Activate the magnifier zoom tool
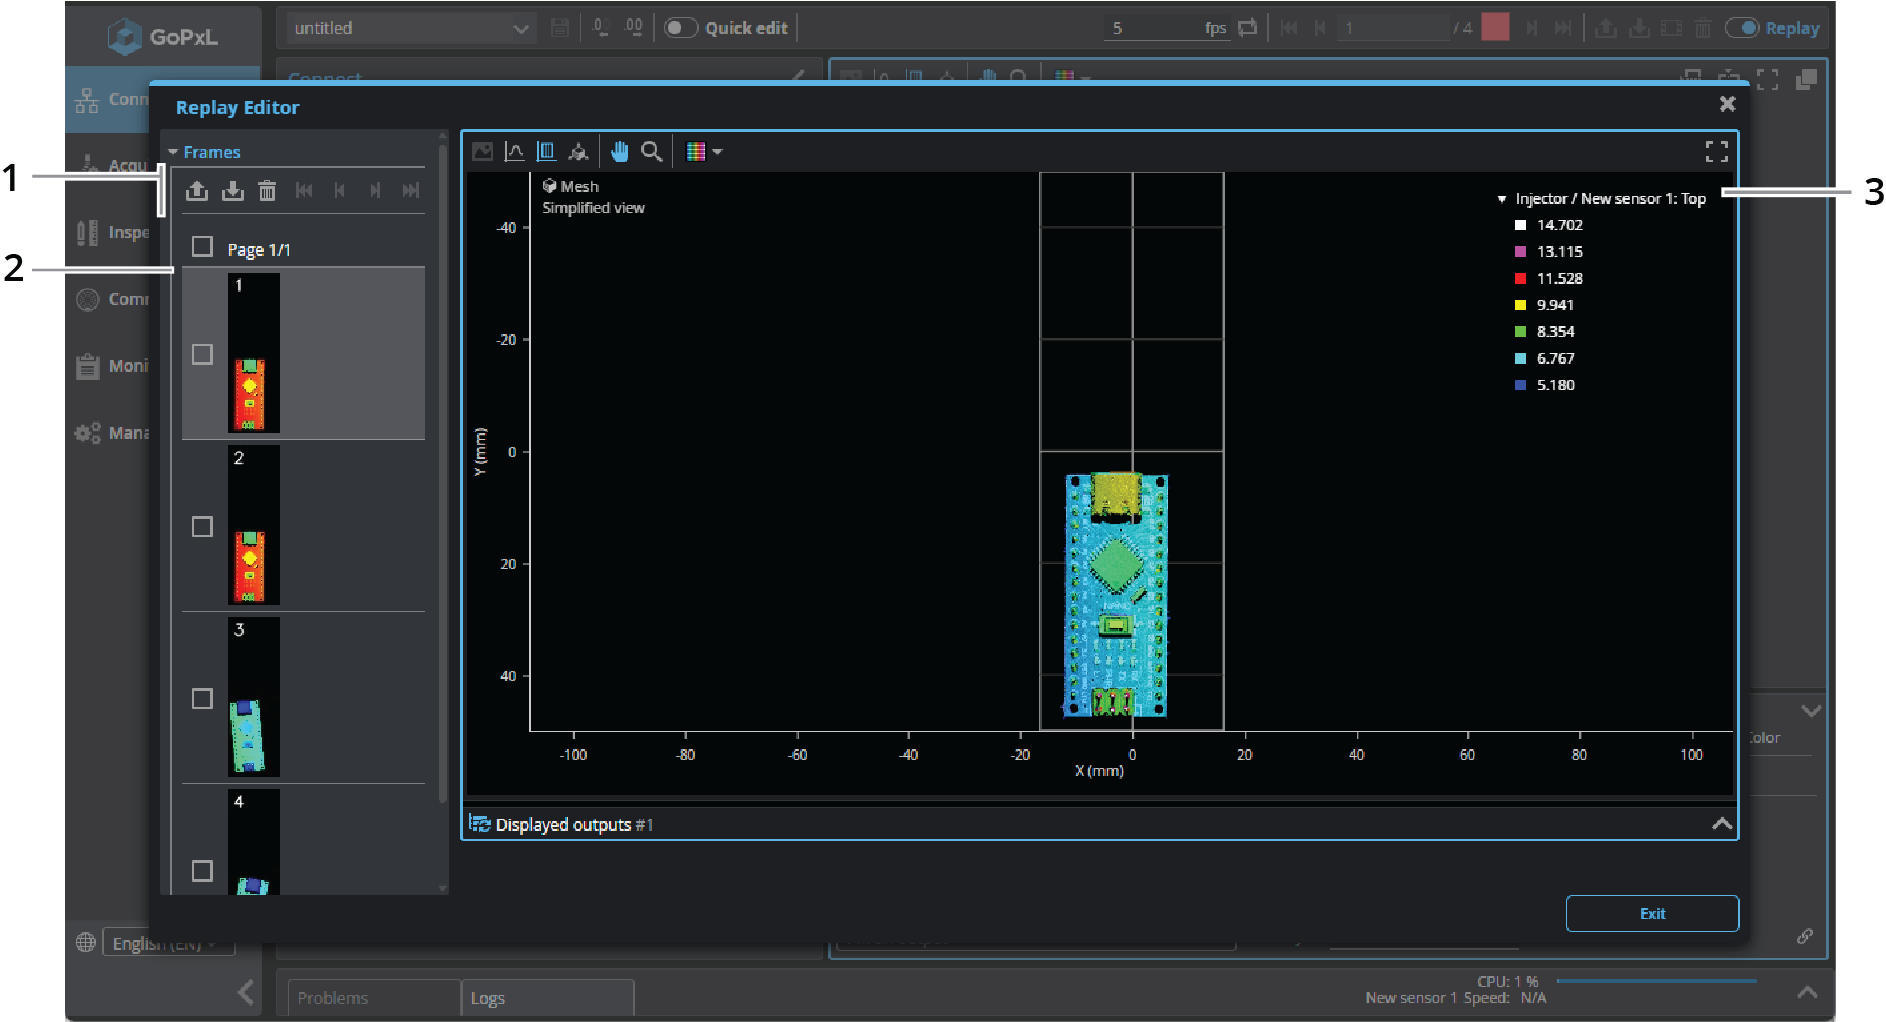This screenshot has height=1022, width=1886. pyautogui.click(x=651, y=152)
